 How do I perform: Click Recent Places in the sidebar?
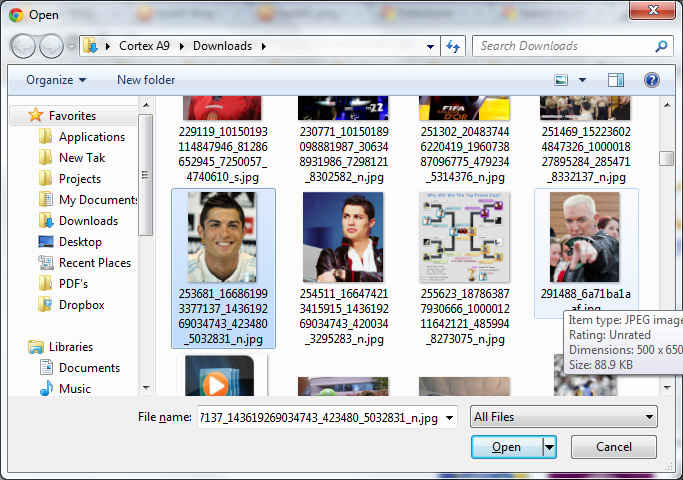pos(94,263)
